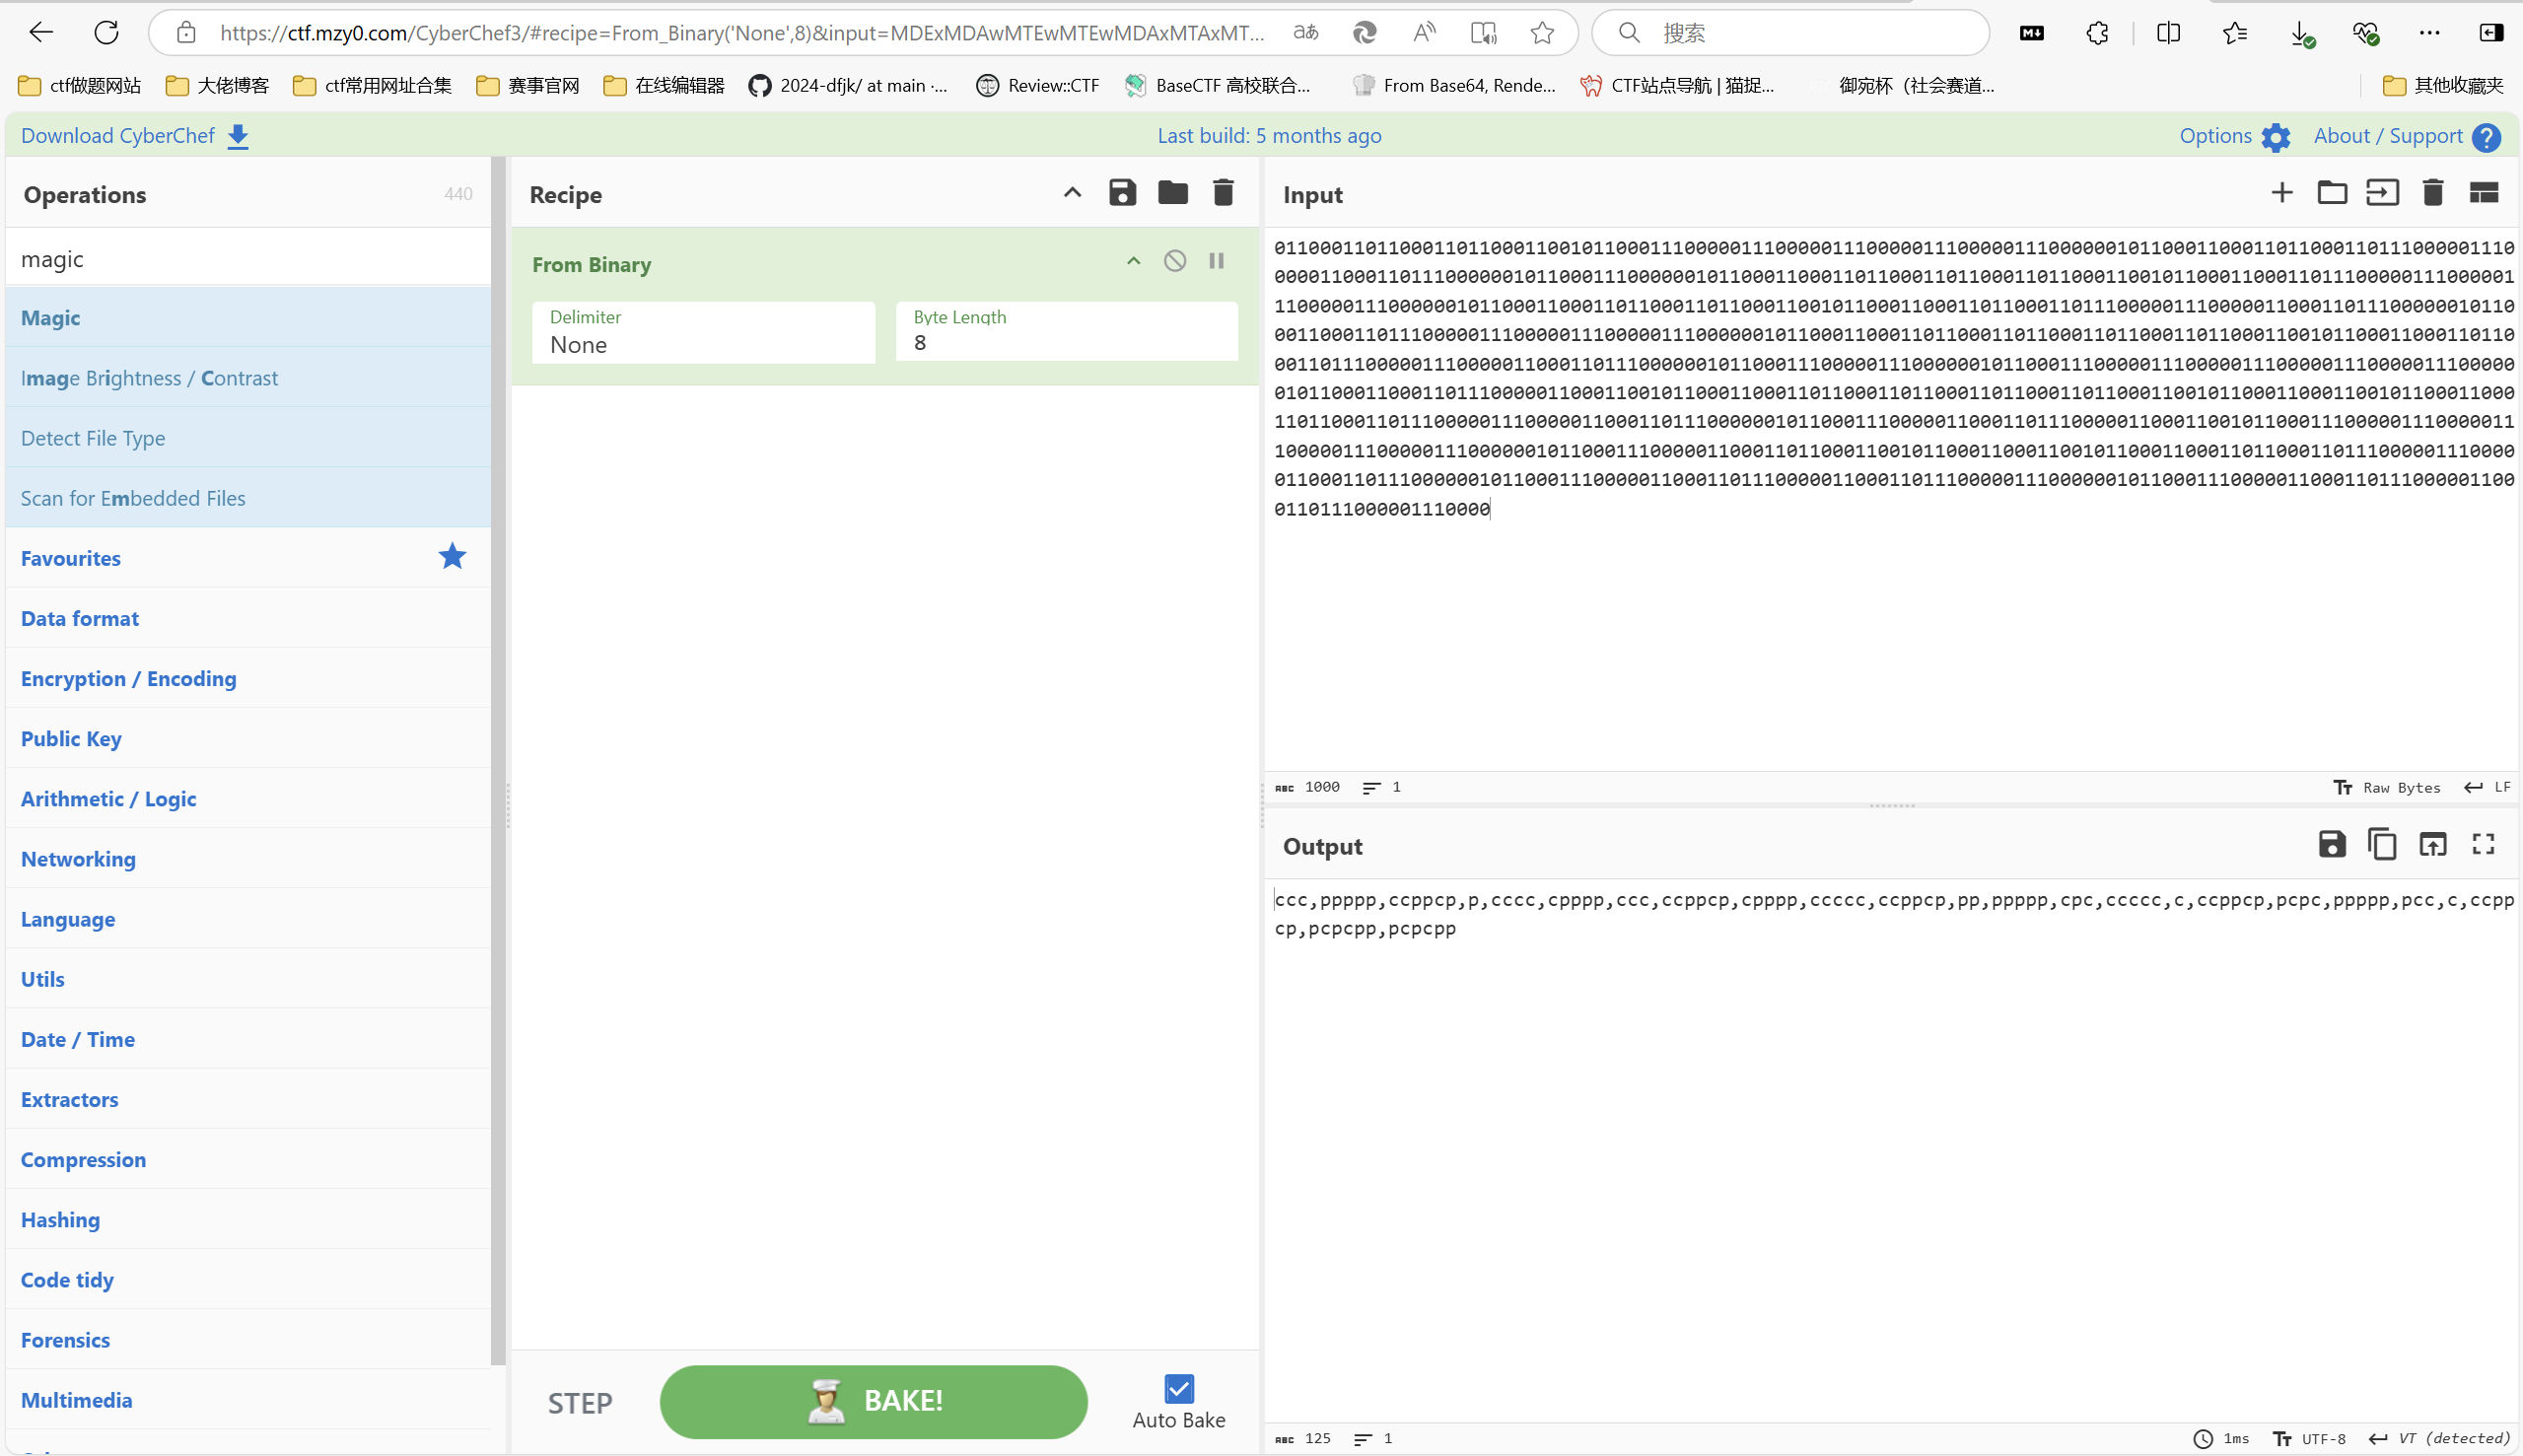The image size is (2523, 1456).
Task: Save the current recipe
Action: [1122, 193]
